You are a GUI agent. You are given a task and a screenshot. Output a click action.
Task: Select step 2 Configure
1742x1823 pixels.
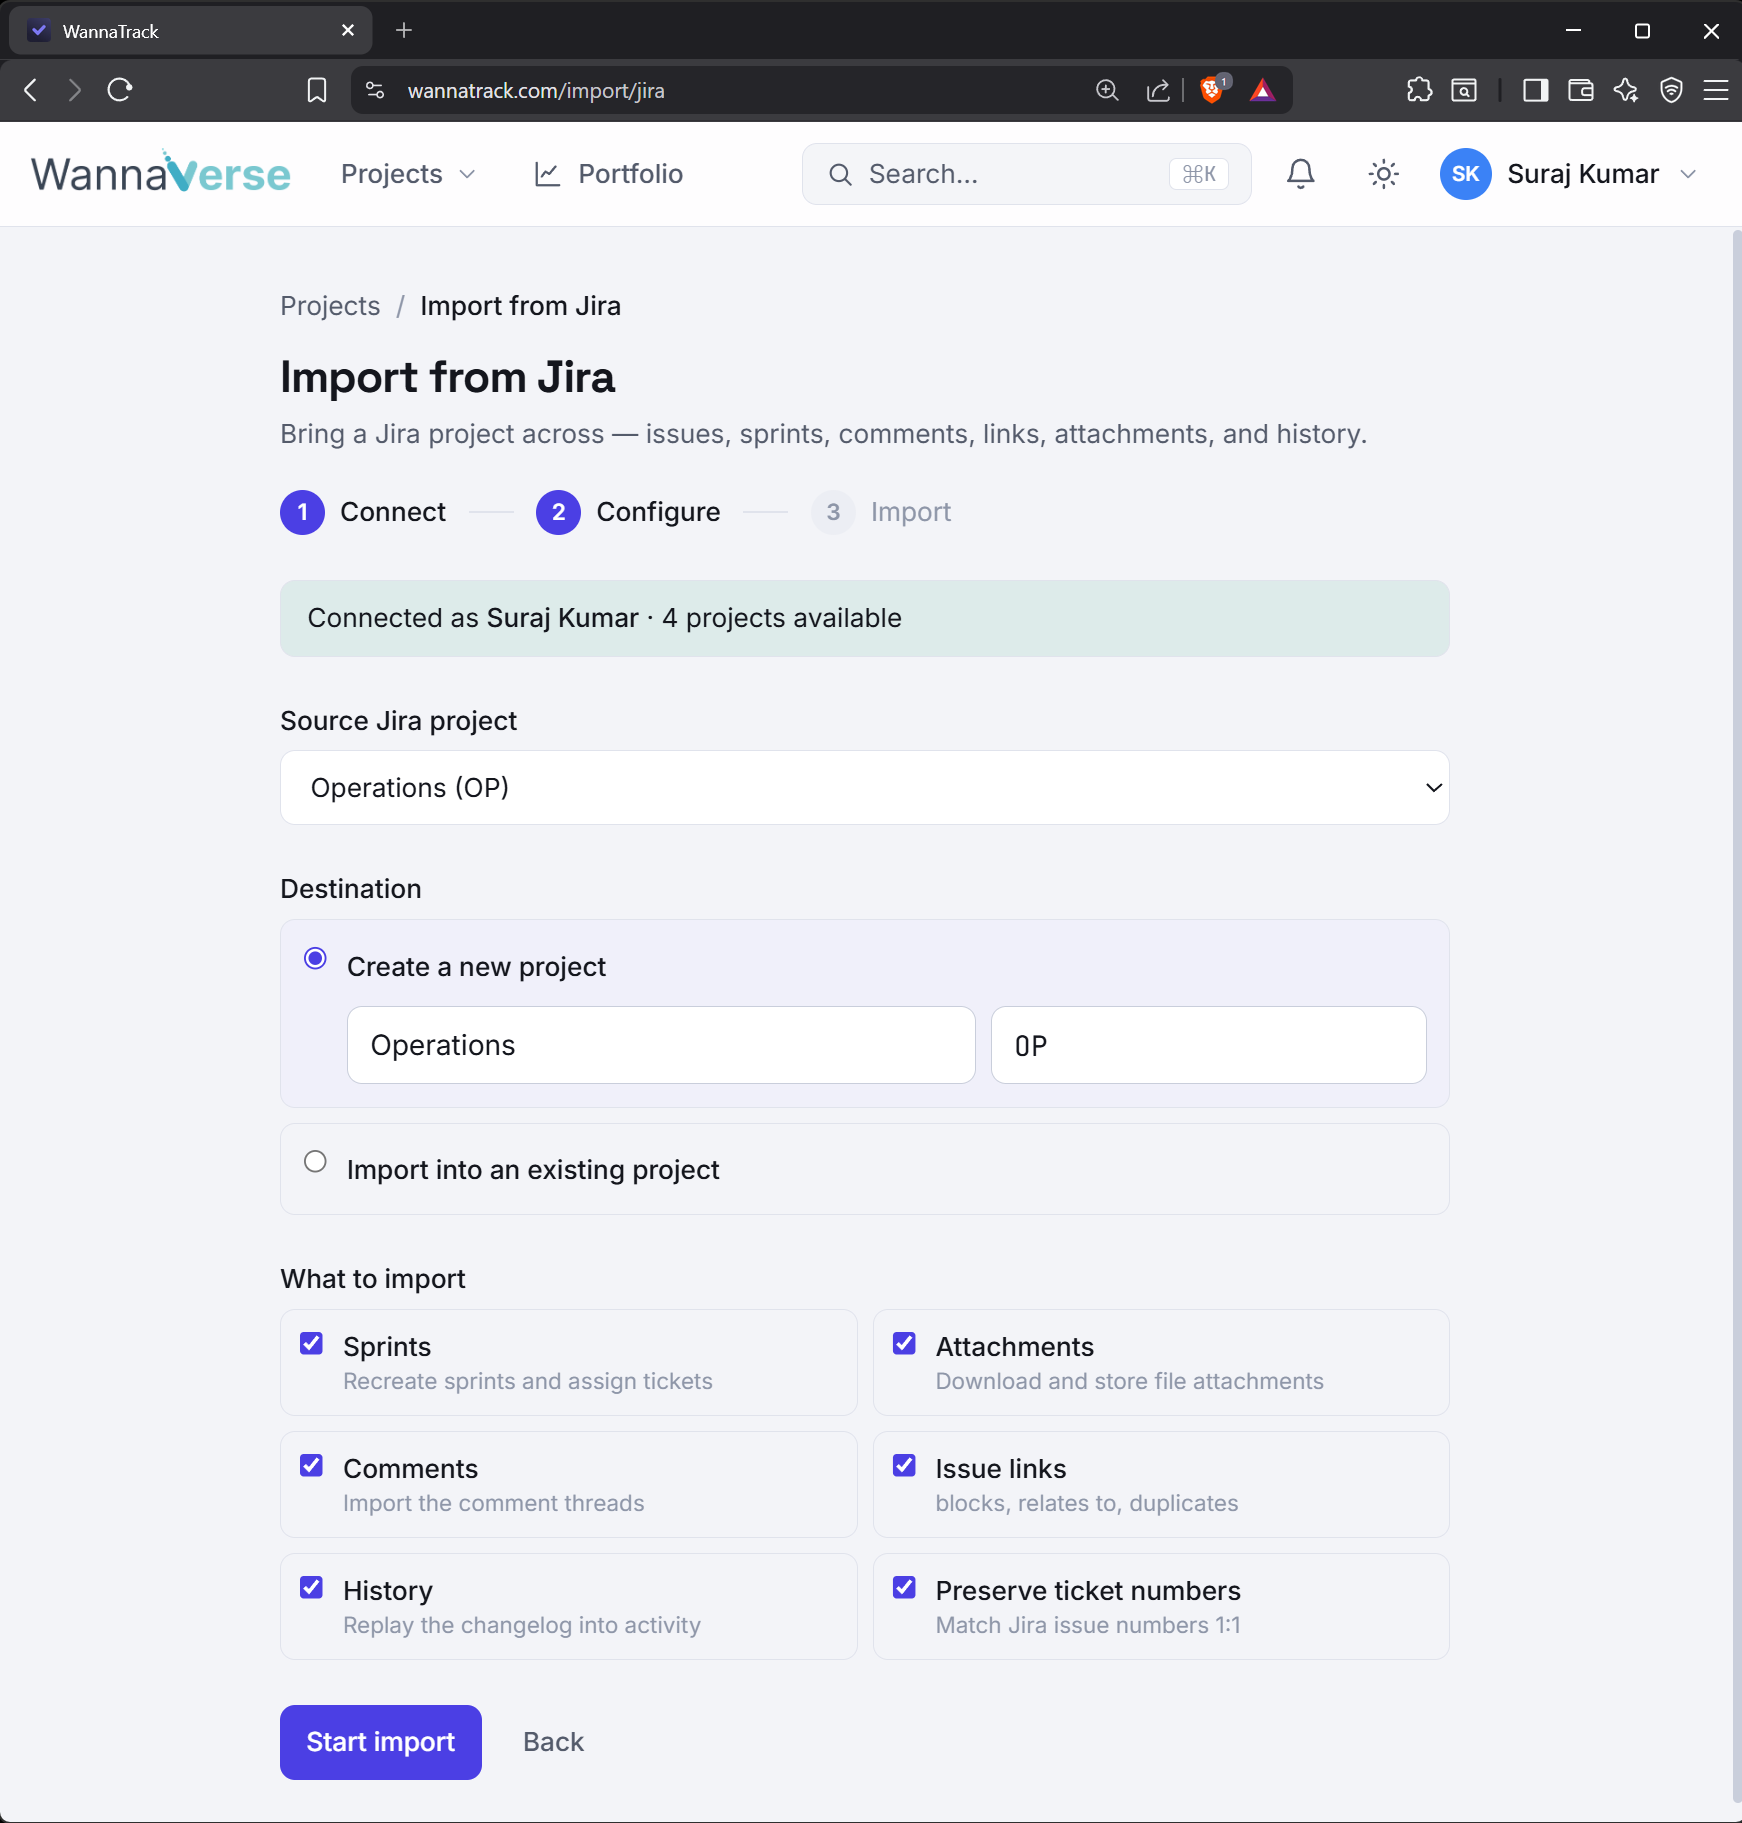628,512
